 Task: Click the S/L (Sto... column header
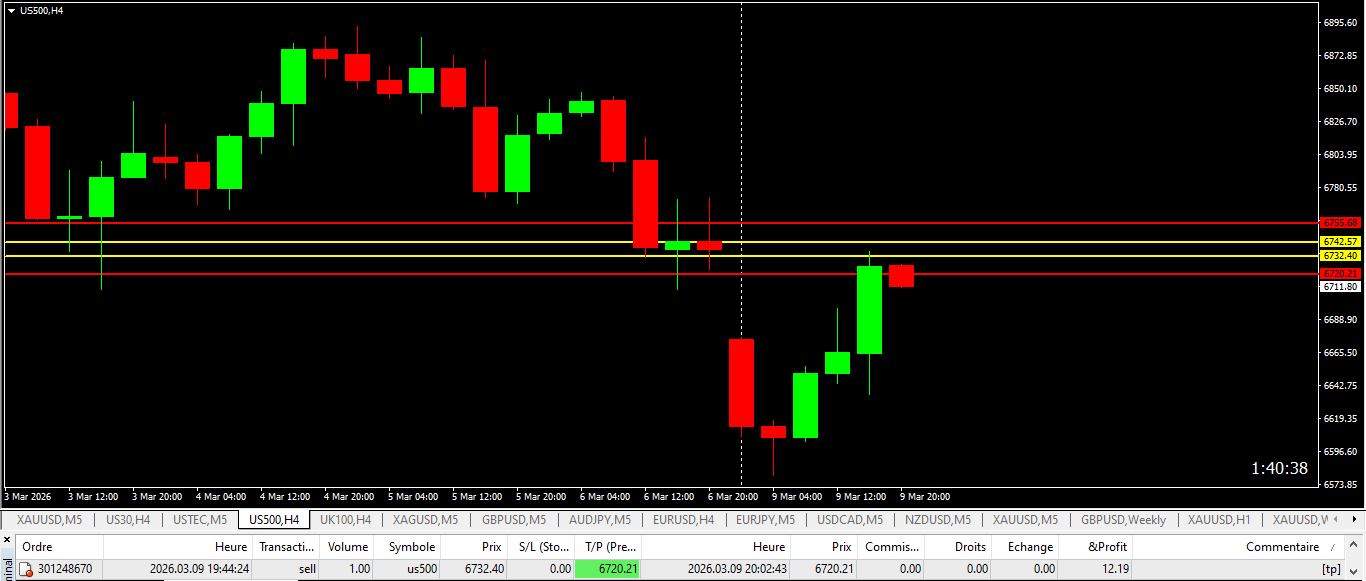(540, 547)
